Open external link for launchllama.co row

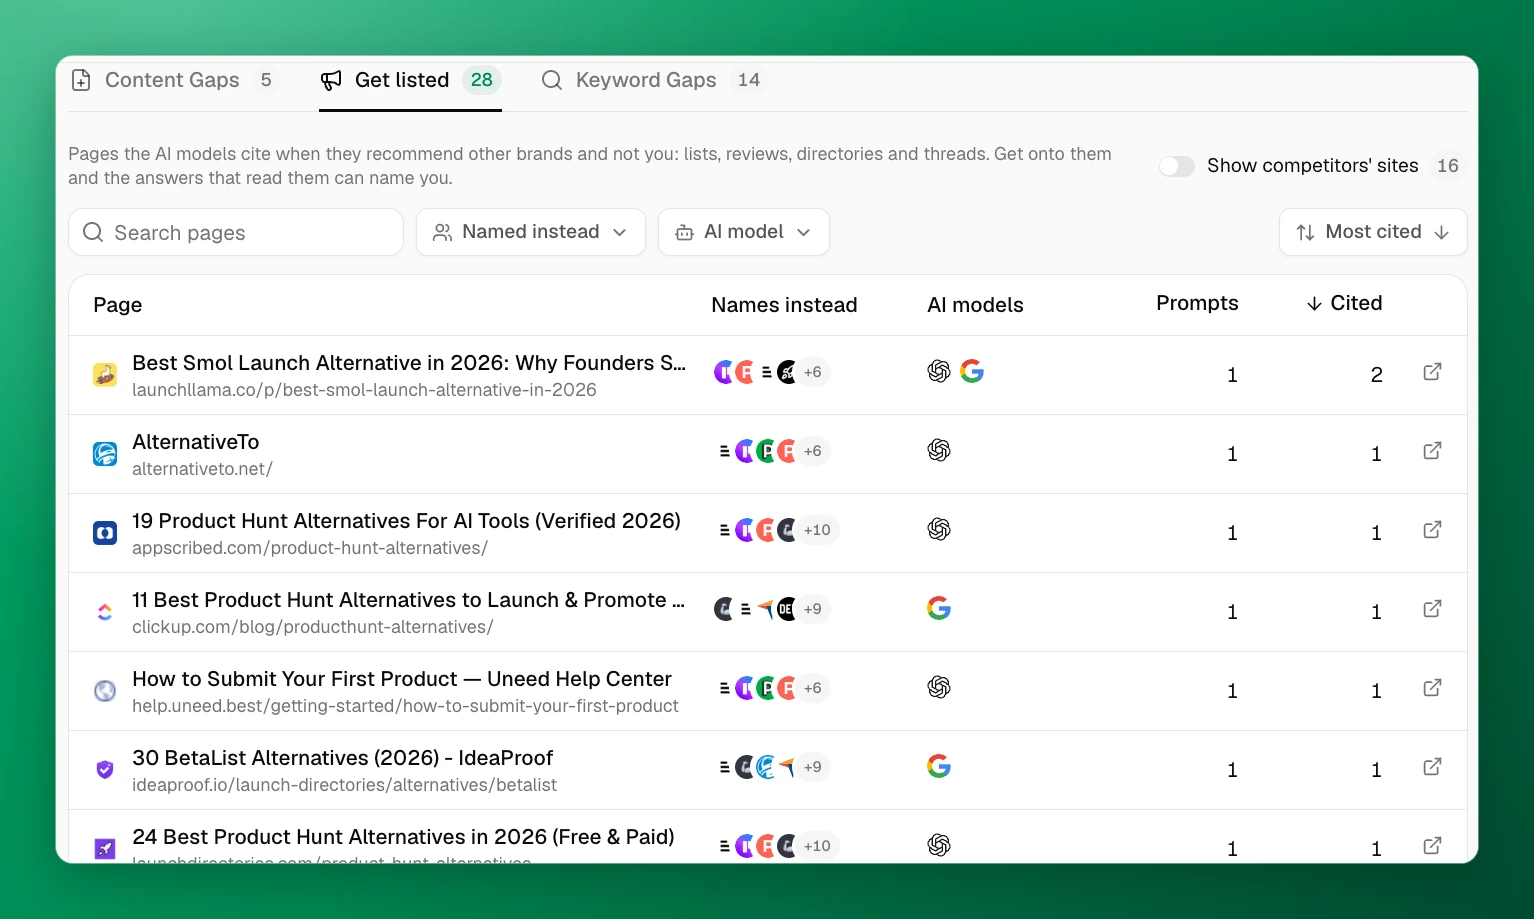[1432, 372]
